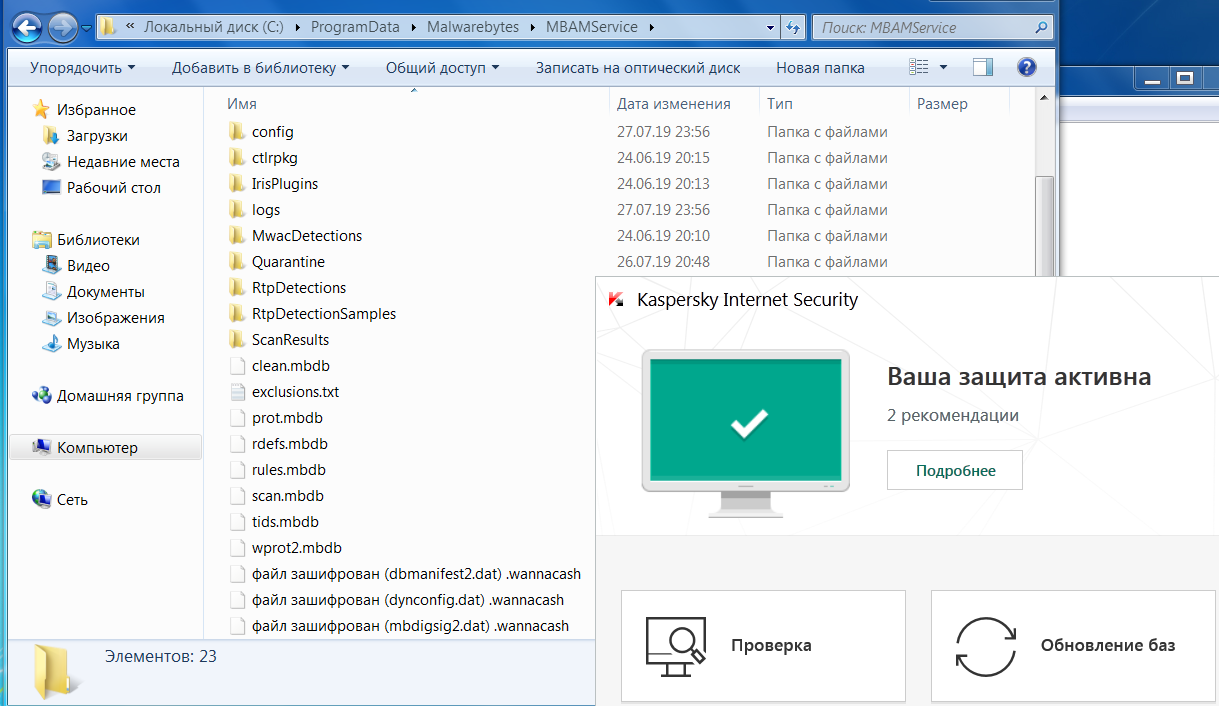Image resolution: width=1219 pixels, height=706 pixels.
Task: Click the Kaspersky protection status monitor image
Action: click(x=745, y=433)
